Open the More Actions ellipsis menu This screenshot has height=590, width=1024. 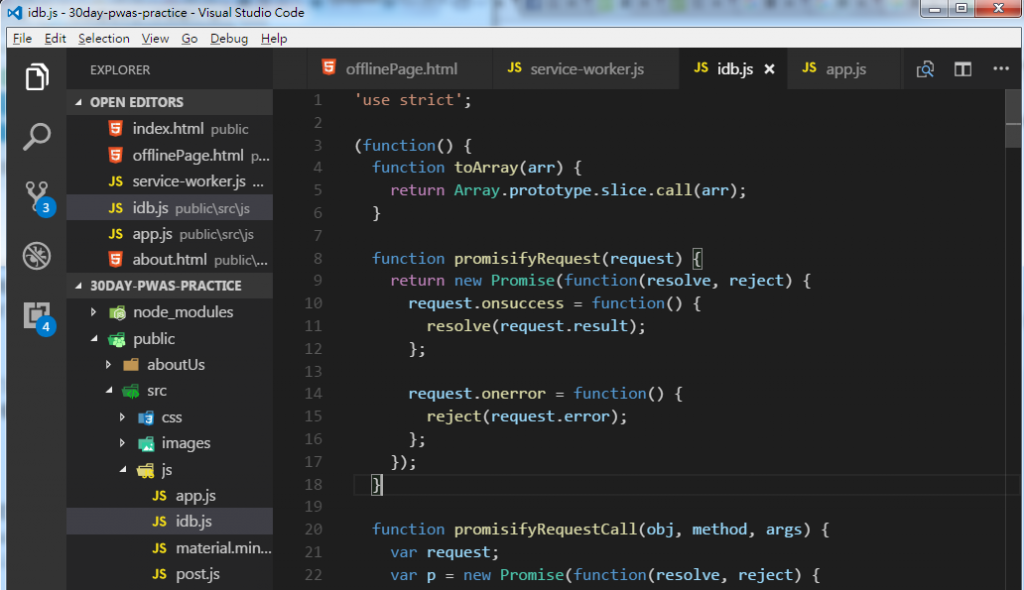(1000, 69)
